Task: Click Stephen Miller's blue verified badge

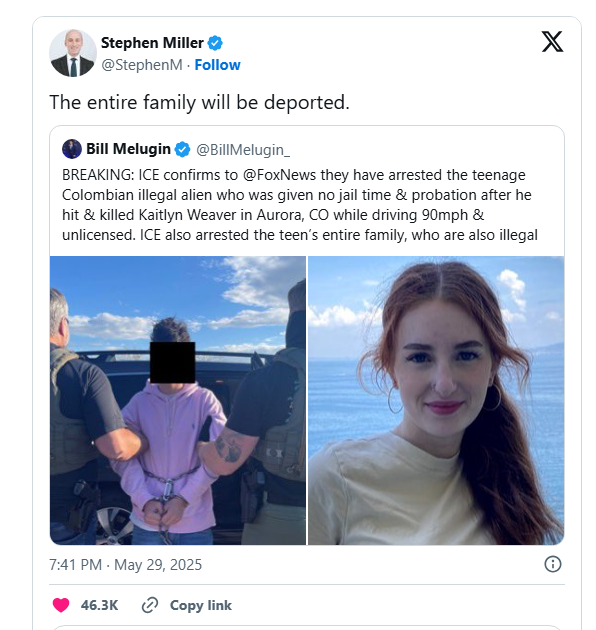Action: [215, 43]
